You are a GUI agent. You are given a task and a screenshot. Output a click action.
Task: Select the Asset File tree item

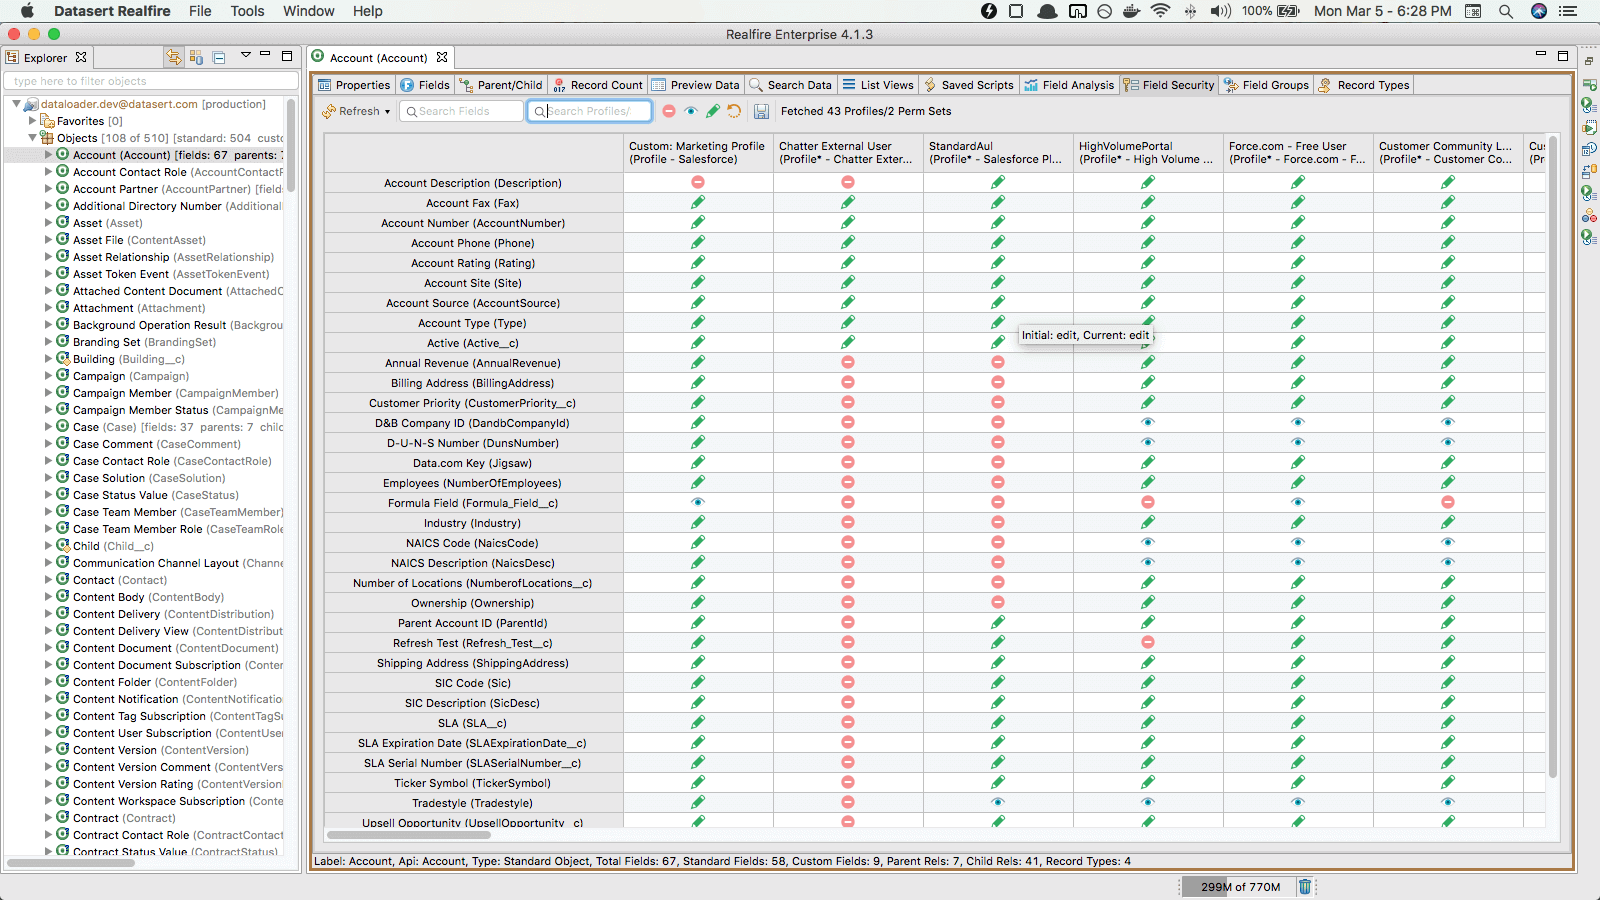[139, 240]
